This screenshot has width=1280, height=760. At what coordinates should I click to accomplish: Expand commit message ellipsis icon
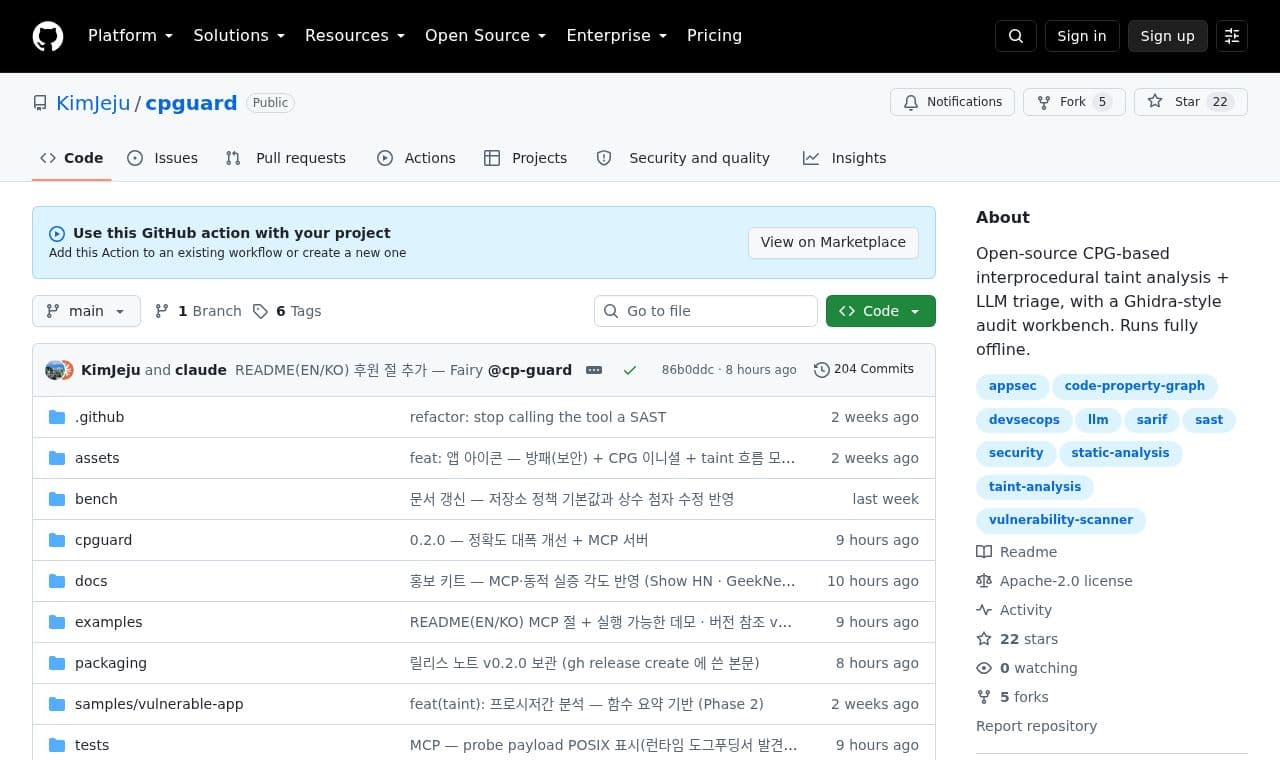[594, 370]
